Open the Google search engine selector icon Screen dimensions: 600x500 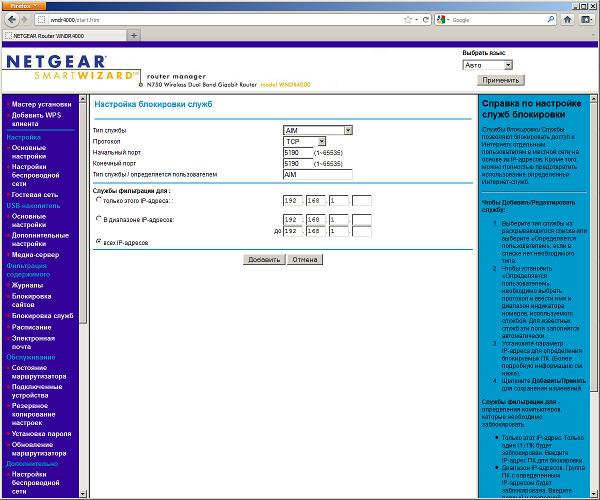click(x=443, y=20)
